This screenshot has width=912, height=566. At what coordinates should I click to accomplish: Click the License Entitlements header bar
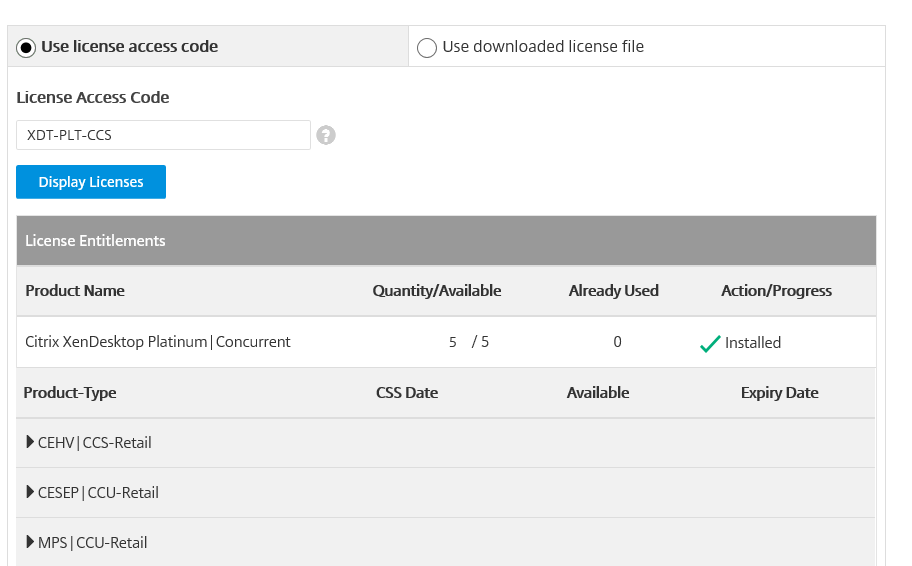[446, 241]
